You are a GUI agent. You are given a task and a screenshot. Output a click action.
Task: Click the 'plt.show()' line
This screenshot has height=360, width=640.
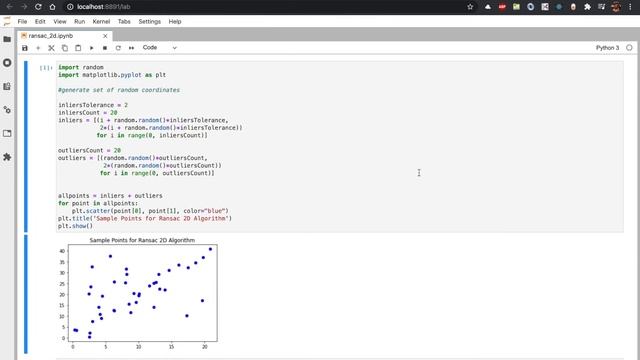[76, 226]
